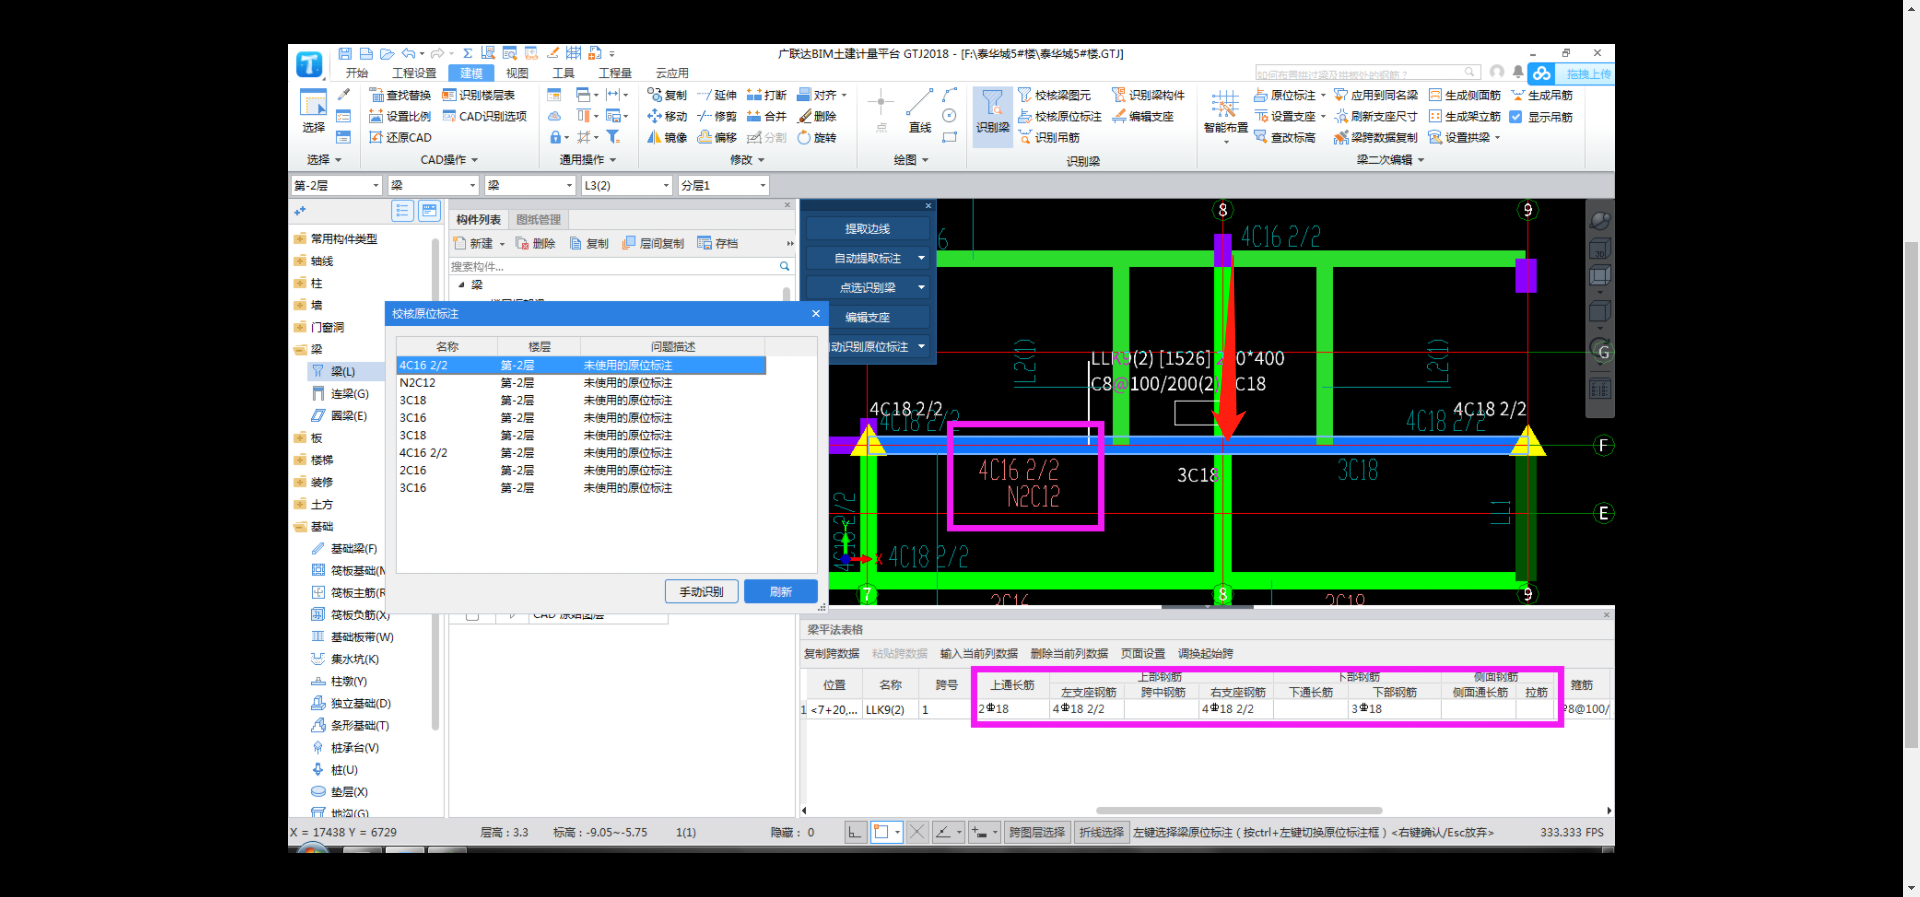Expand the 自动提取标注 dropdown arrow

tap(921, 258)
